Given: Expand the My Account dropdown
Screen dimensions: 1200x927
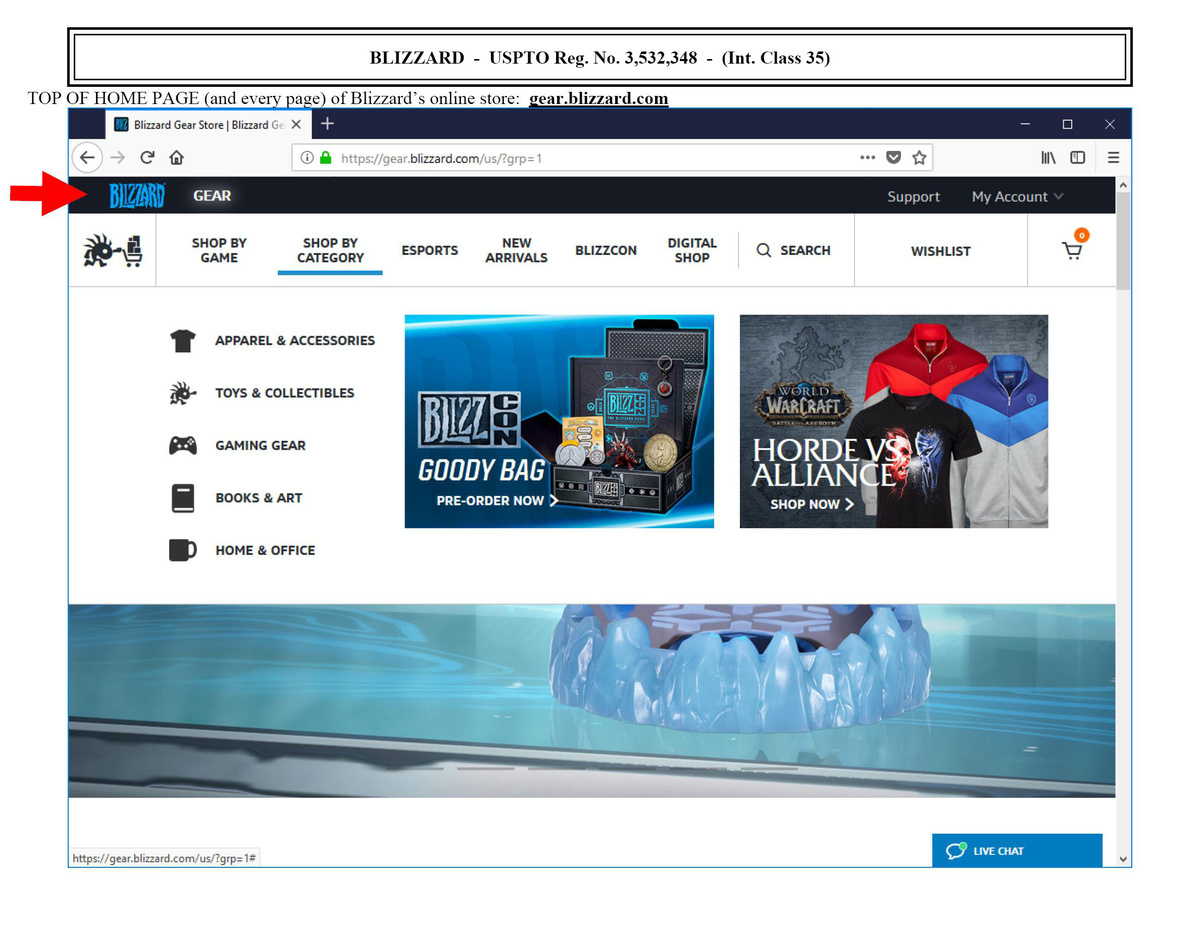Looking at the screenshot, I should click(1017, 197).
